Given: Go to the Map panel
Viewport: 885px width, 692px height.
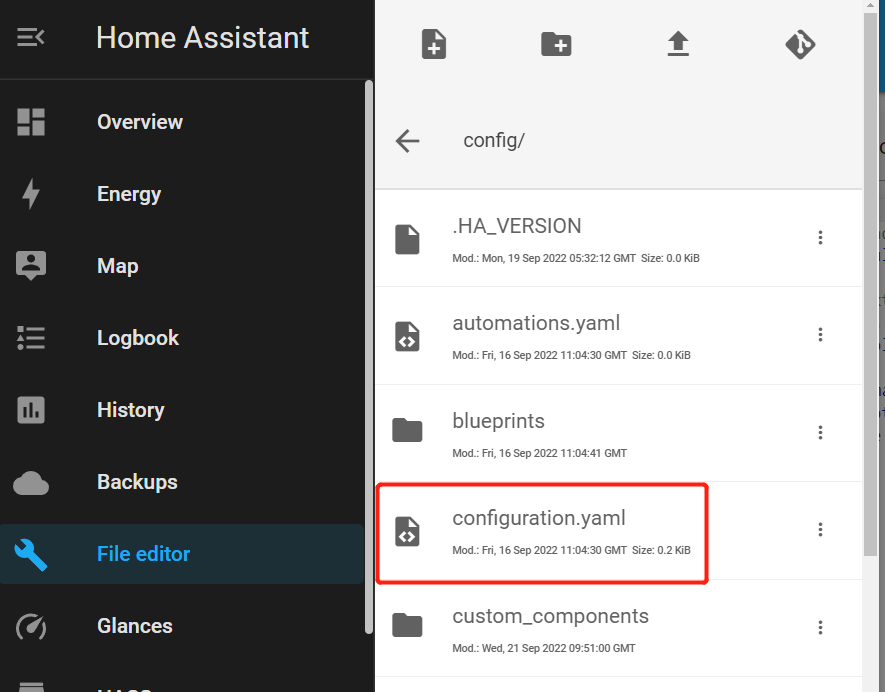Looking at the screenshot, I should point(182,266).
